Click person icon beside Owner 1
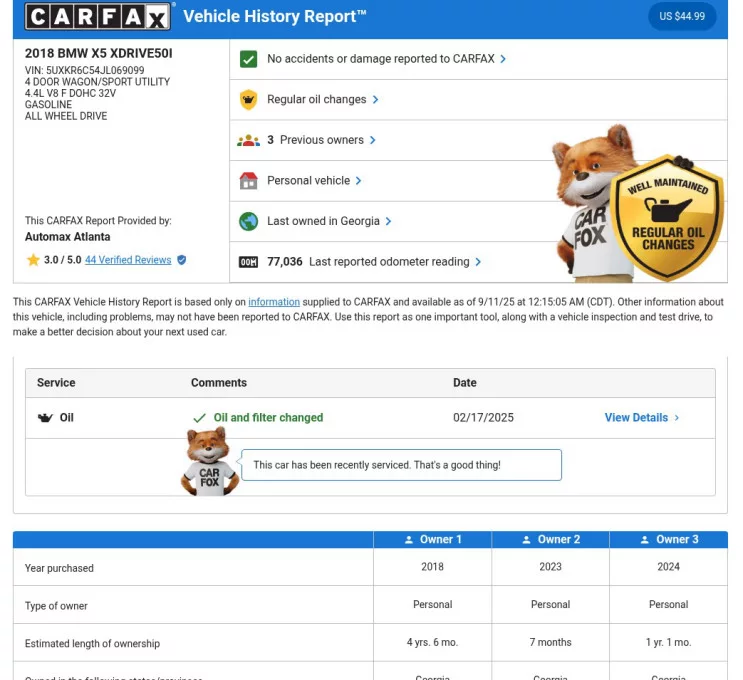The height and width of the screenshot is (680, 743). coord(409,540)
